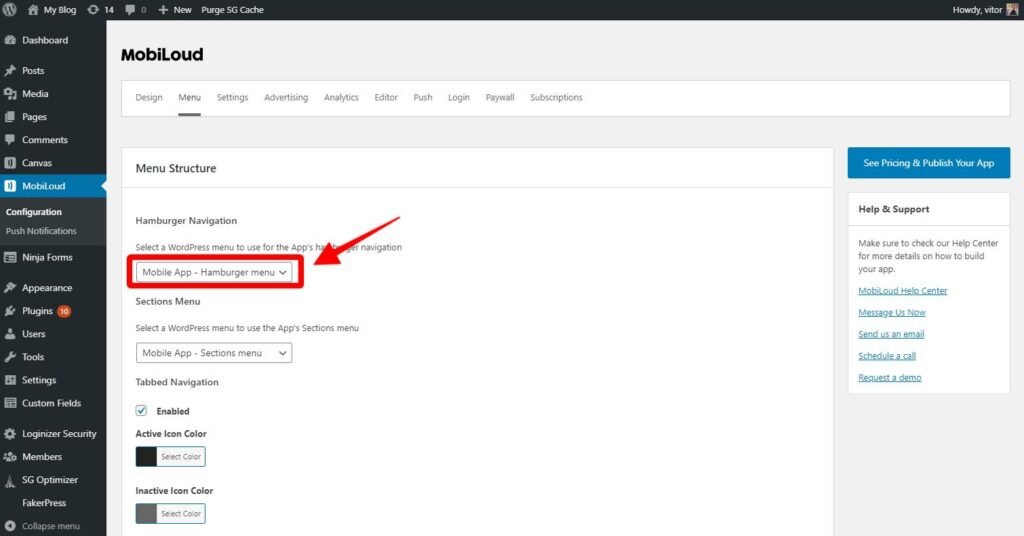Click Purge SG Cache in admin bar
The width and height of the screenshot is (1024, 536).
232,10
